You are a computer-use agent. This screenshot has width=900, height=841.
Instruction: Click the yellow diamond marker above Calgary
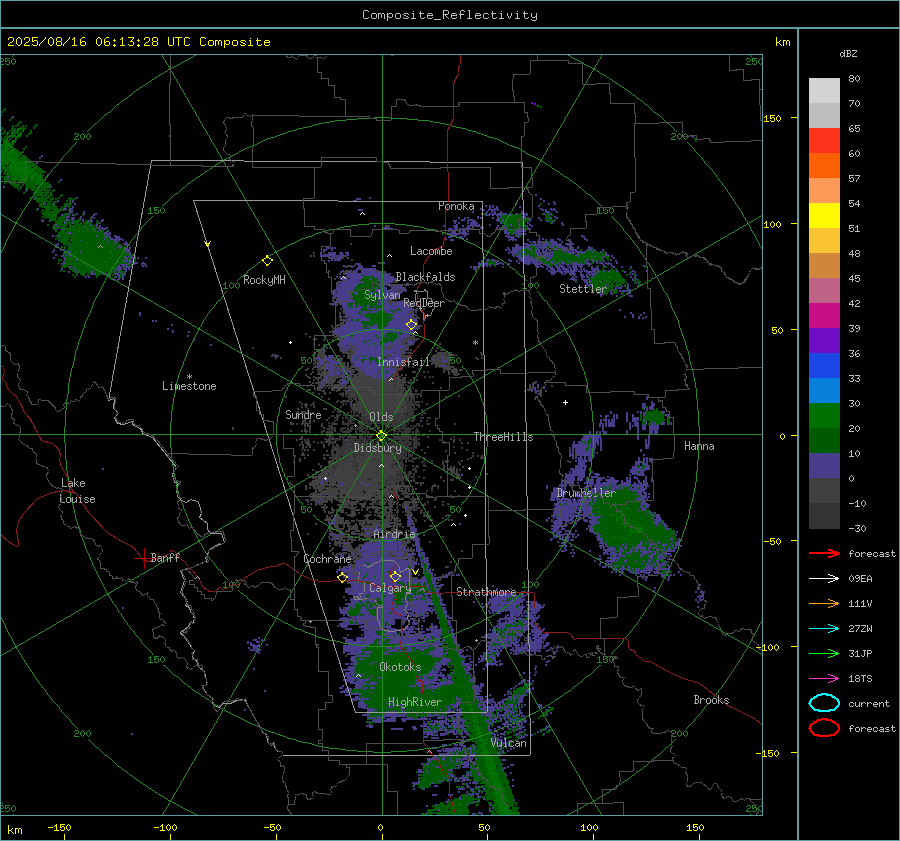coord(395,576)
